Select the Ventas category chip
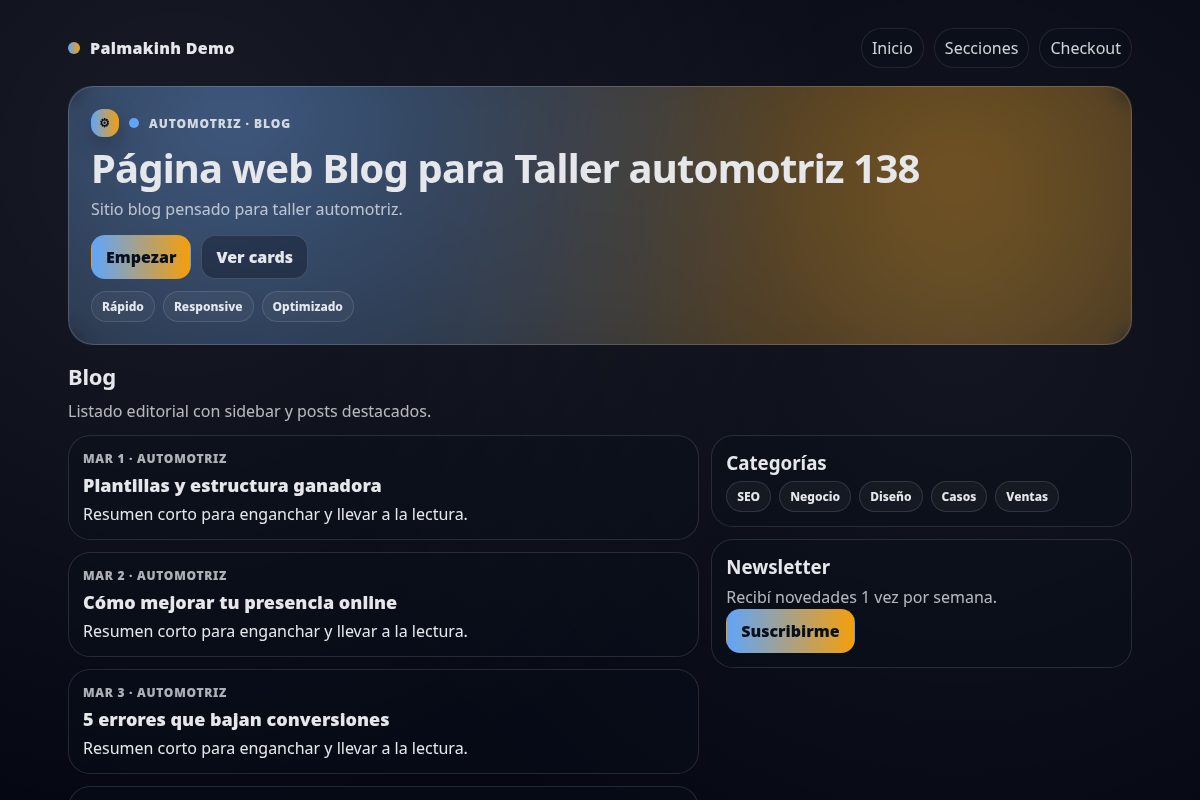 coord(1027,496)
